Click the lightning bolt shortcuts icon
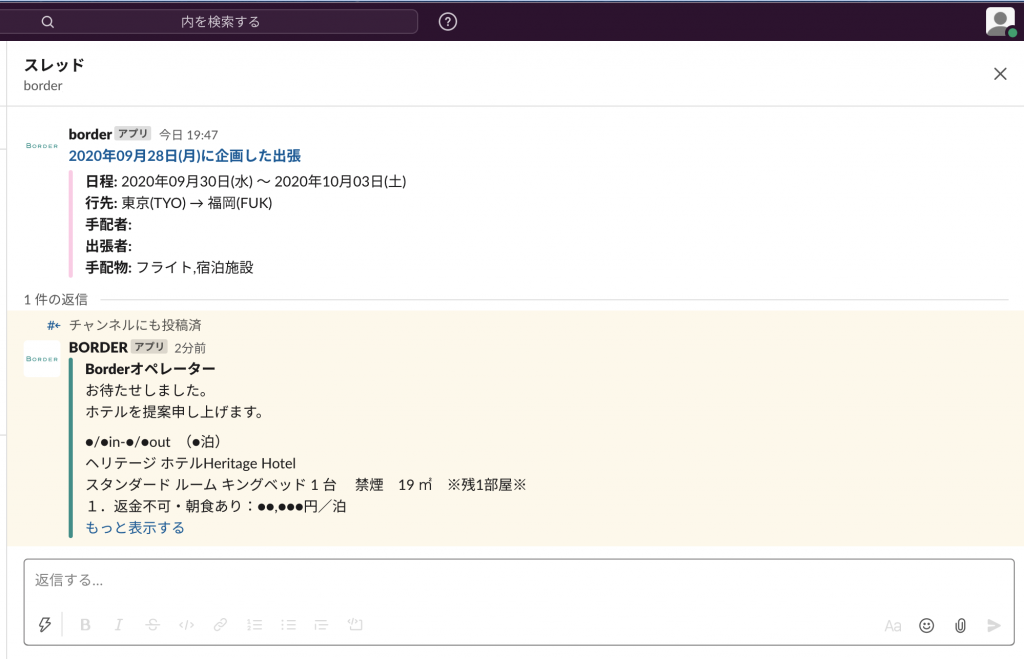 point(44,625)
